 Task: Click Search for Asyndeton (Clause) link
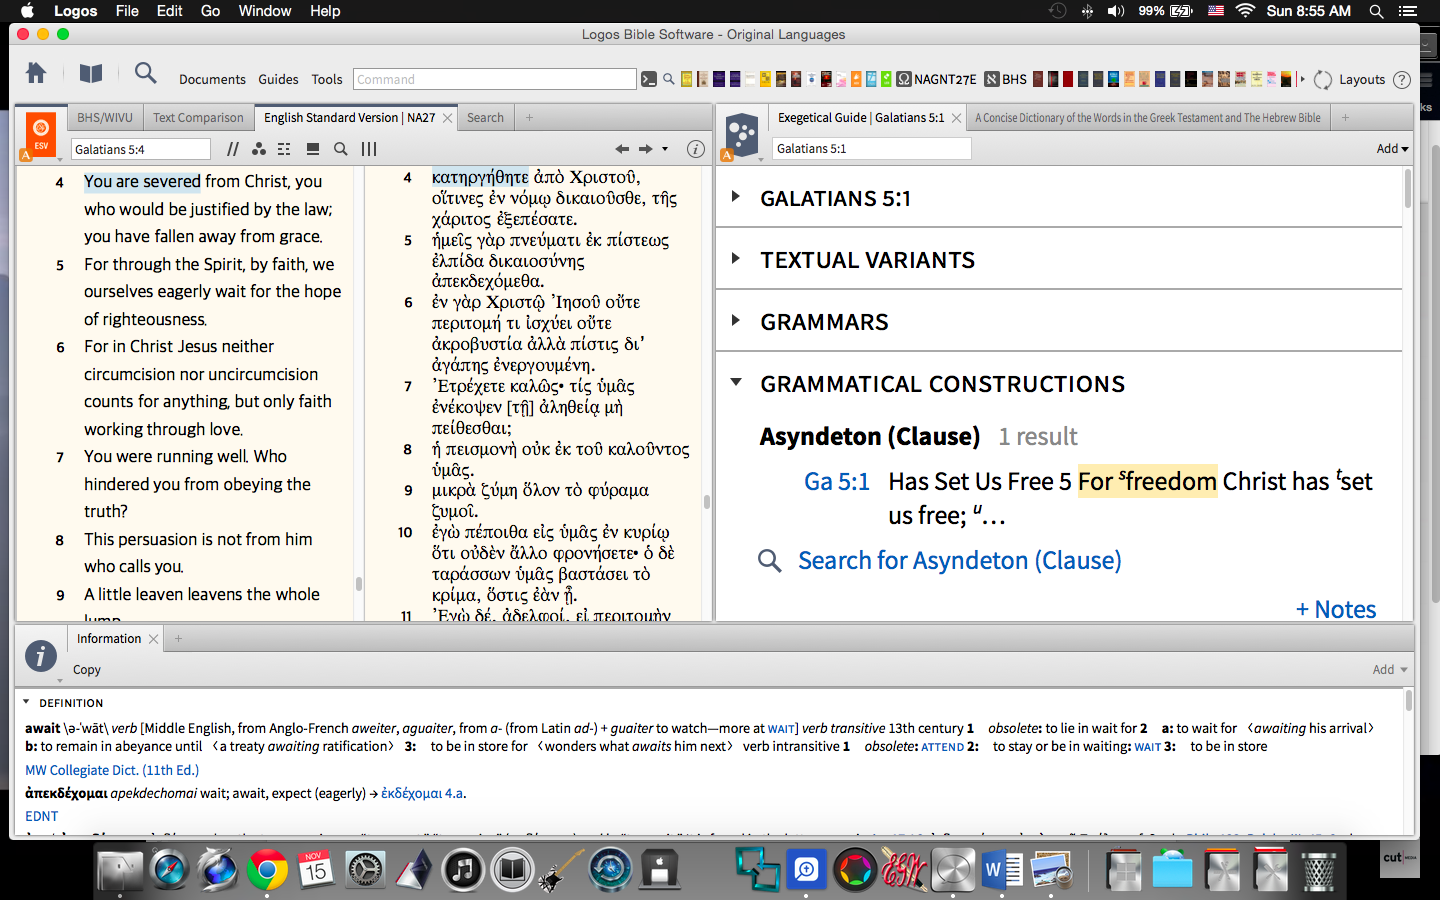pos(960,561)
